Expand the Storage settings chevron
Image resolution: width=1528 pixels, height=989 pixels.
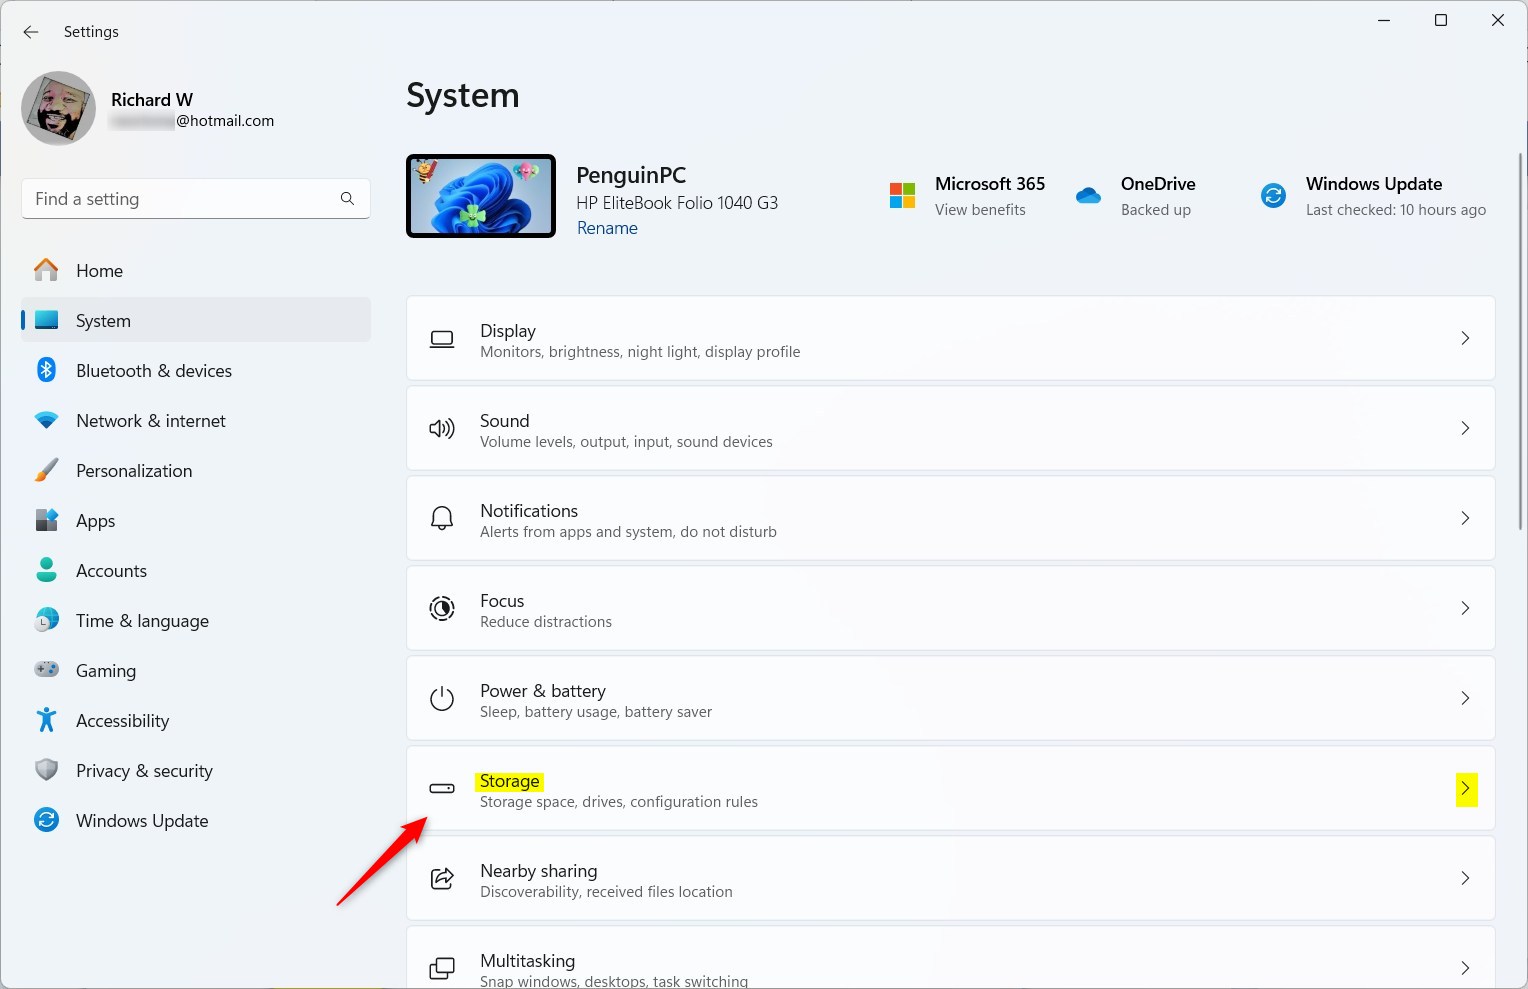[x=1465, y=789]
